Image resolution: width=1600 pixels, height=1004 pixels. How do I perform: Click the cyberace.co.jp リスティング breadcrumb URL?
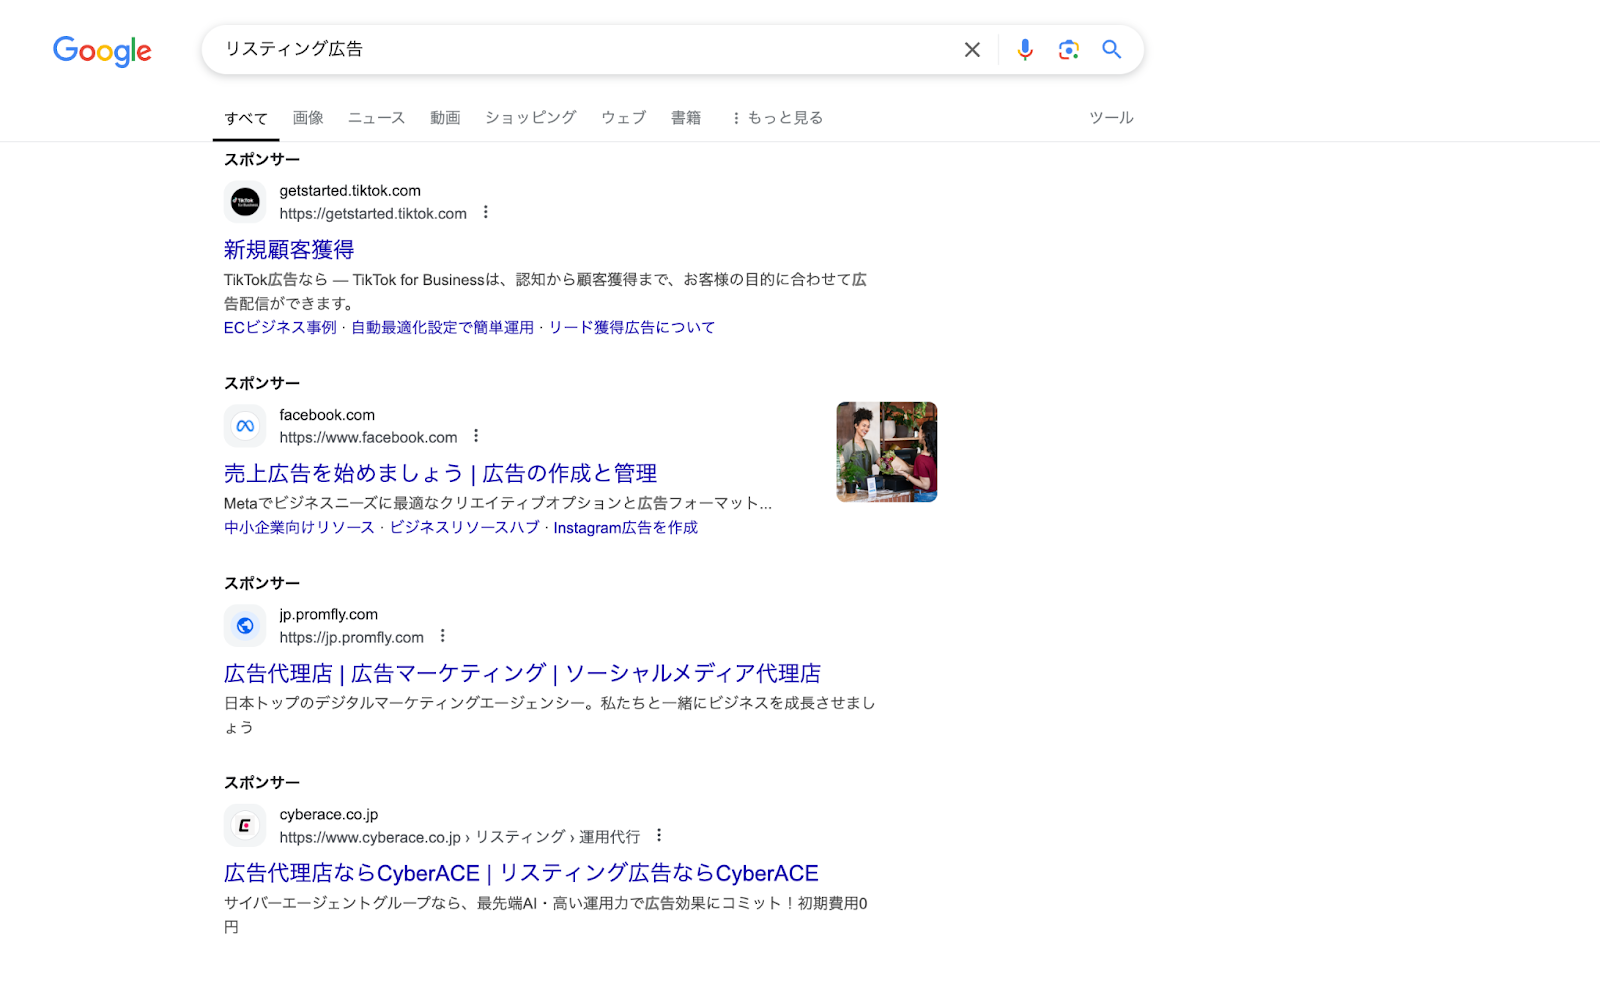pos(460,838)
